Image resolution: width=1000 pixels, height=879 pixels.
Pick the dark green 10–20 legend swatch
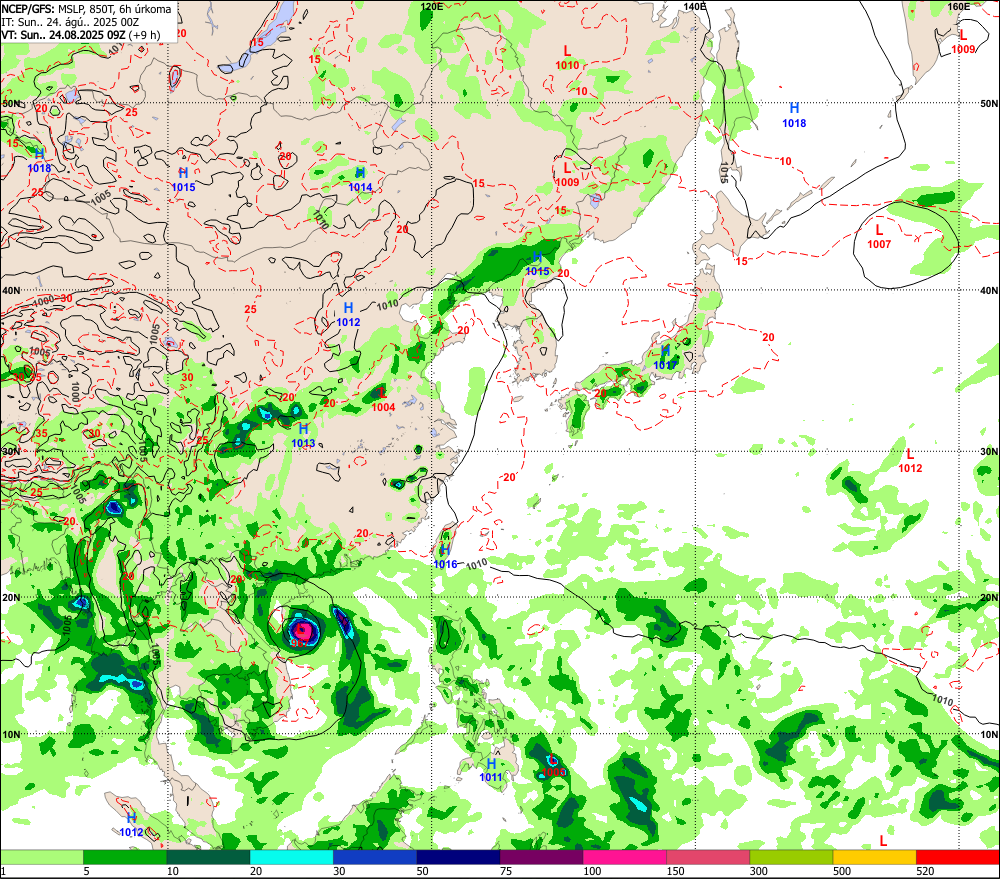click(209, 857)
